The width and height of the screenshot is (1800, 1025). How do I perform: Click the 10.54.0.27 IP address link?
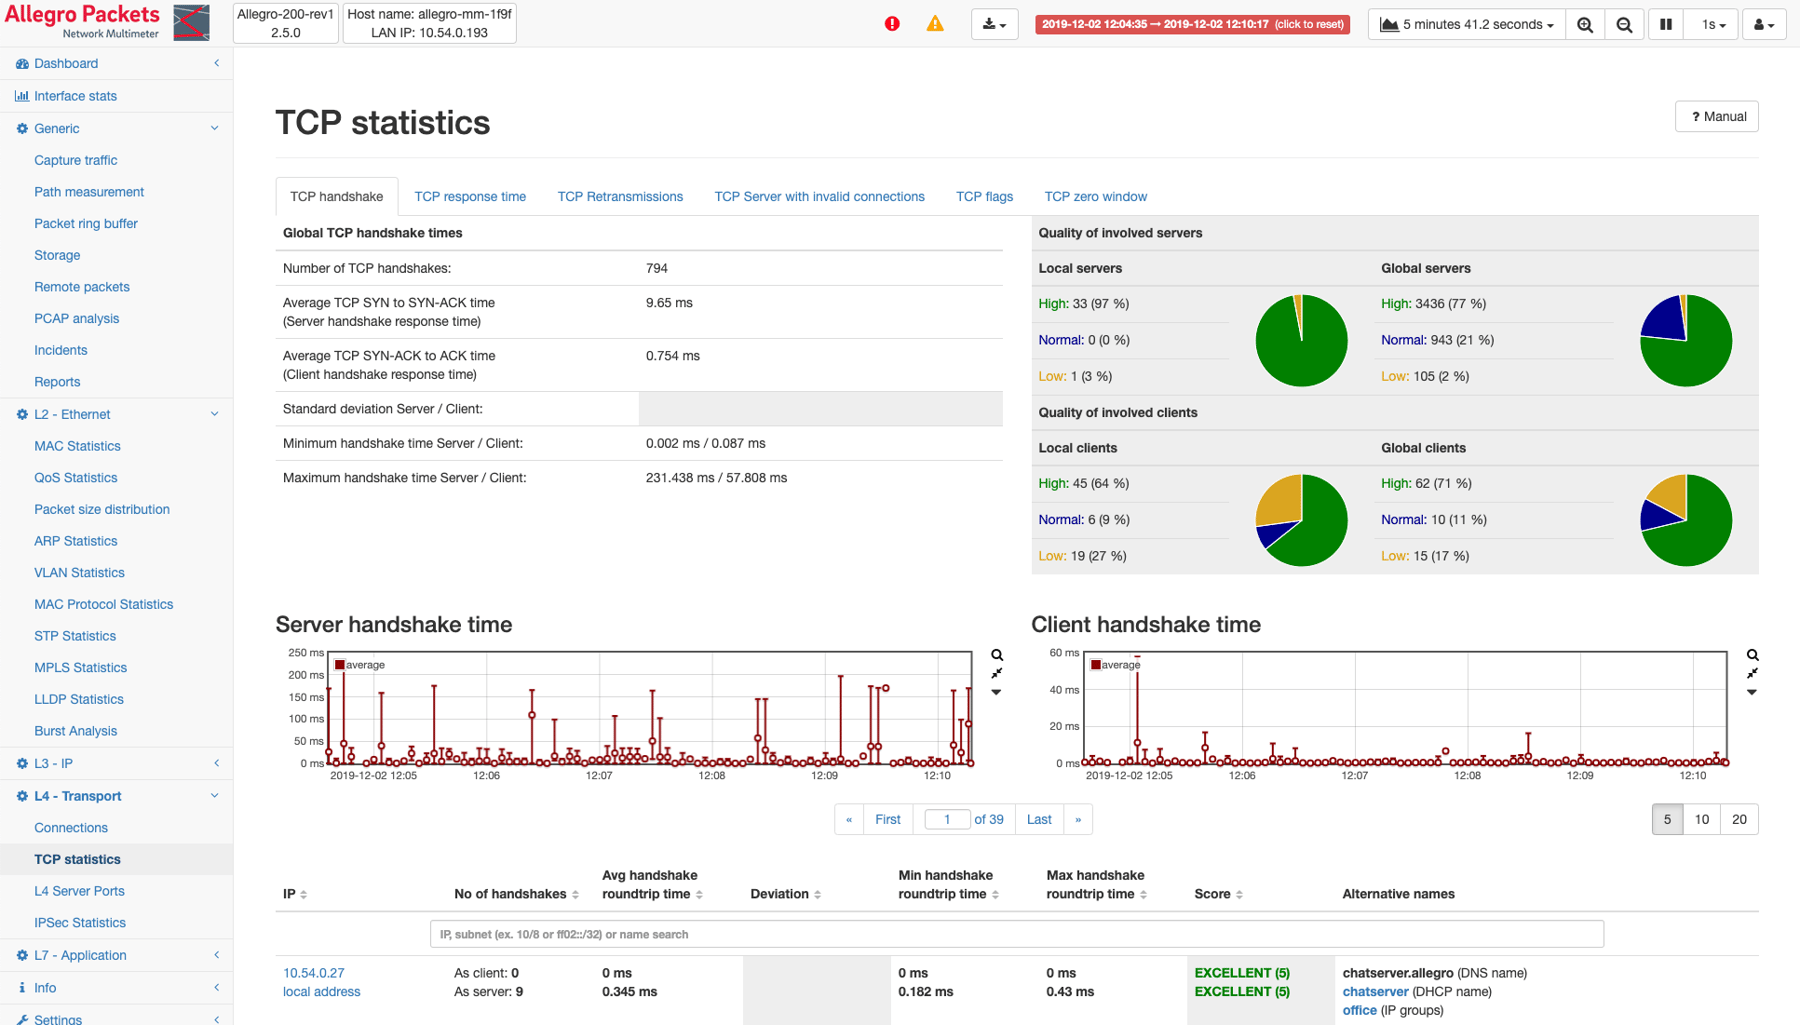pos(313,972)
